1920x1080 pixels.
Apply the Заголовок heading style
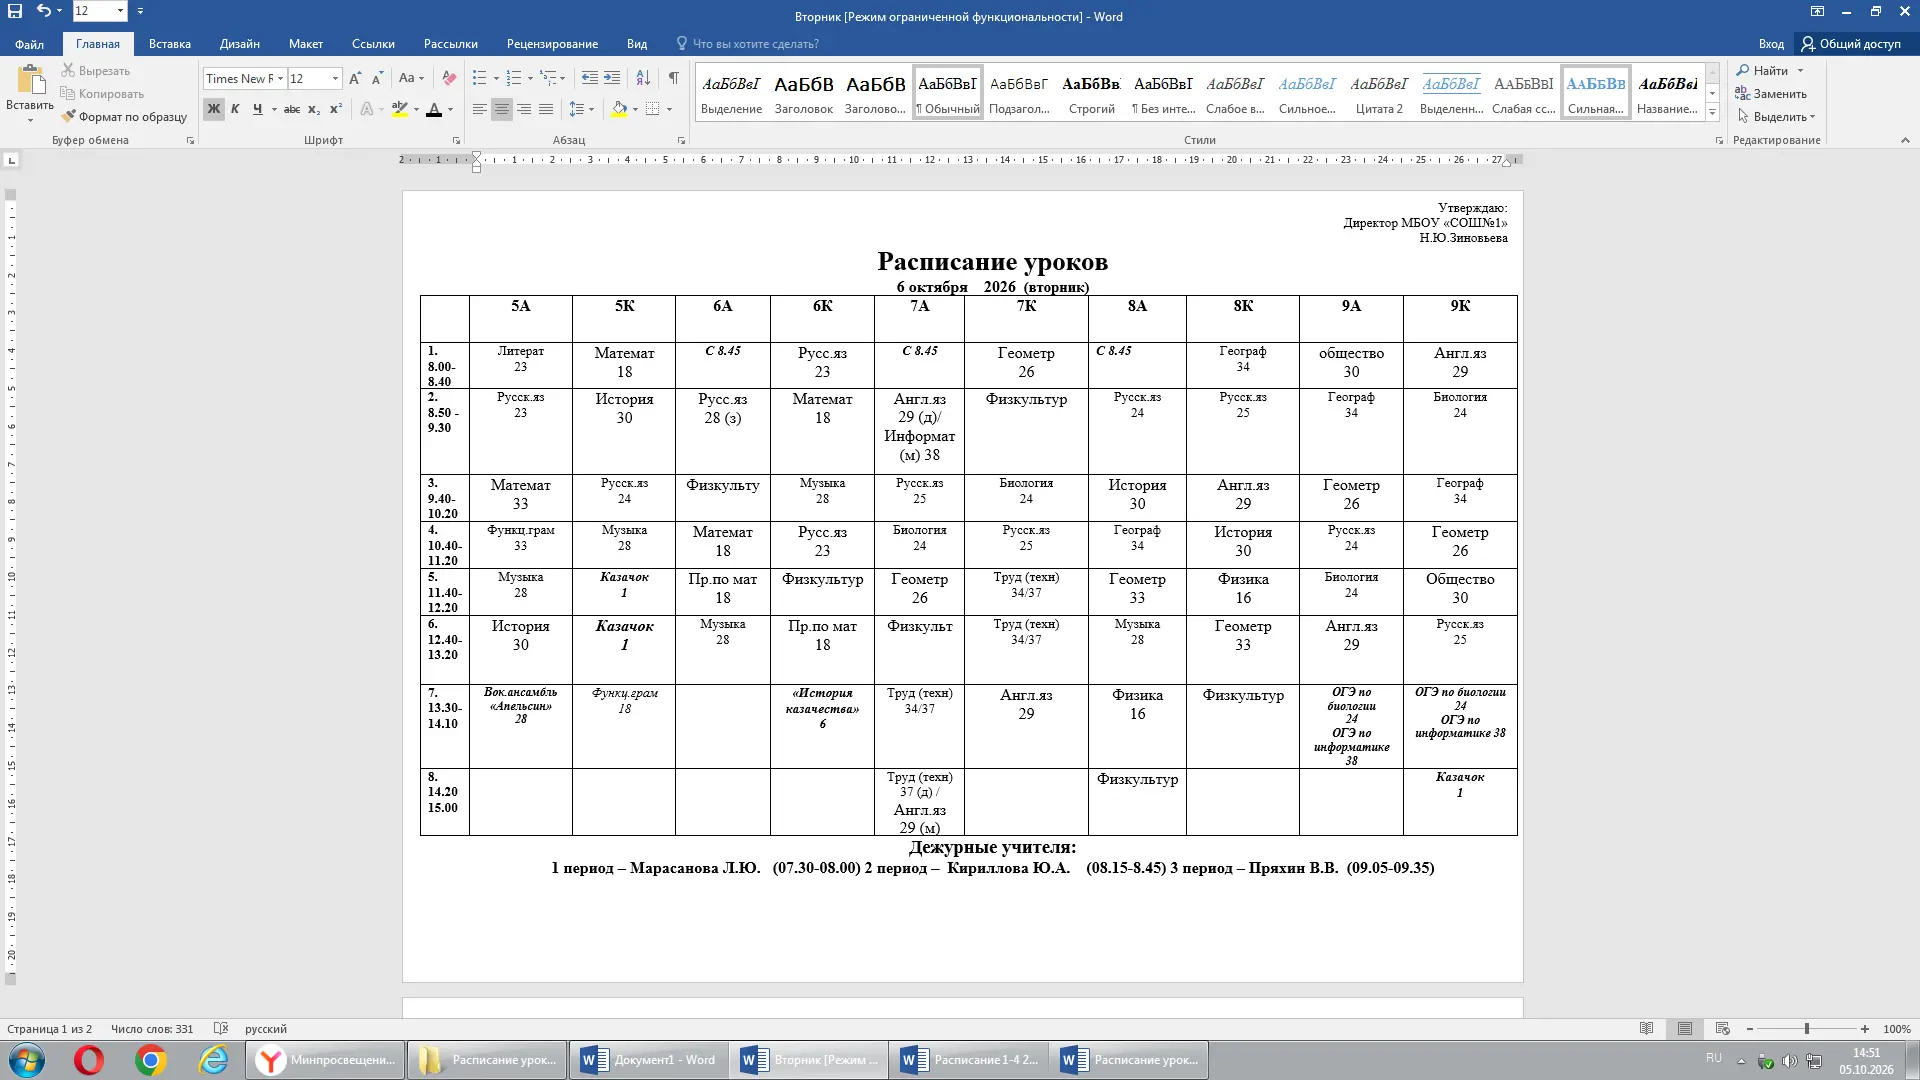(804, 93)
